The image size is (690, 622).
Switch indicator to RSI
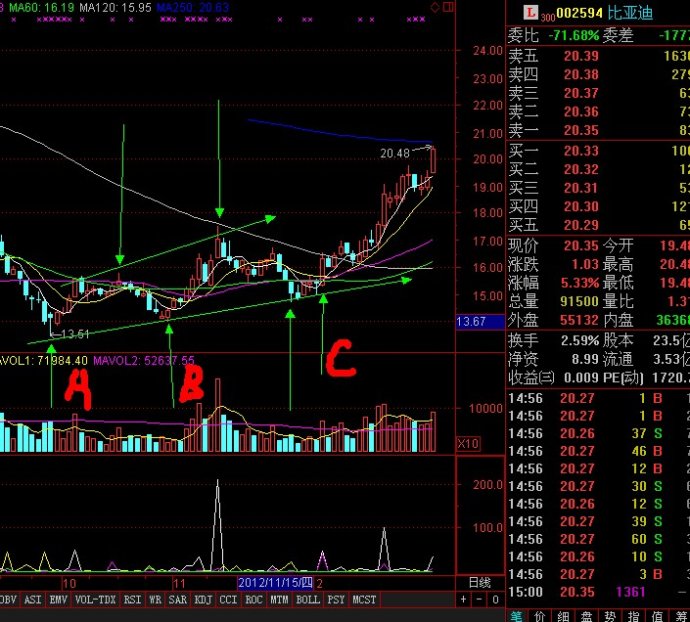(x=132, y=600)
